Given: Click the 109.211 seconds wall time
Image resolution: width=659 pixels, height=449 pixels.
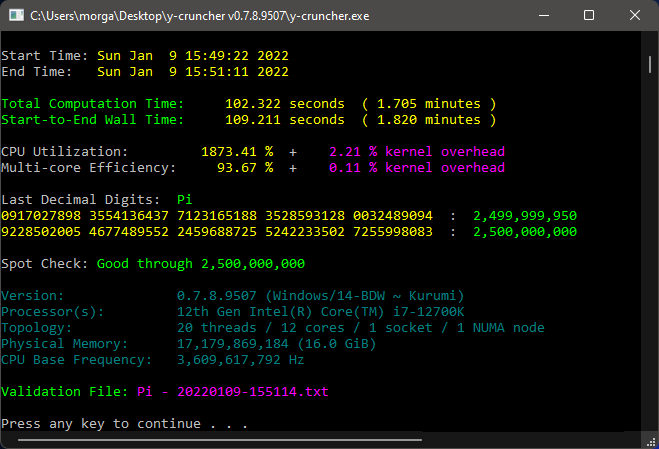Looking at the screenshot, I should pyautogui.click(x=285, y=119).
